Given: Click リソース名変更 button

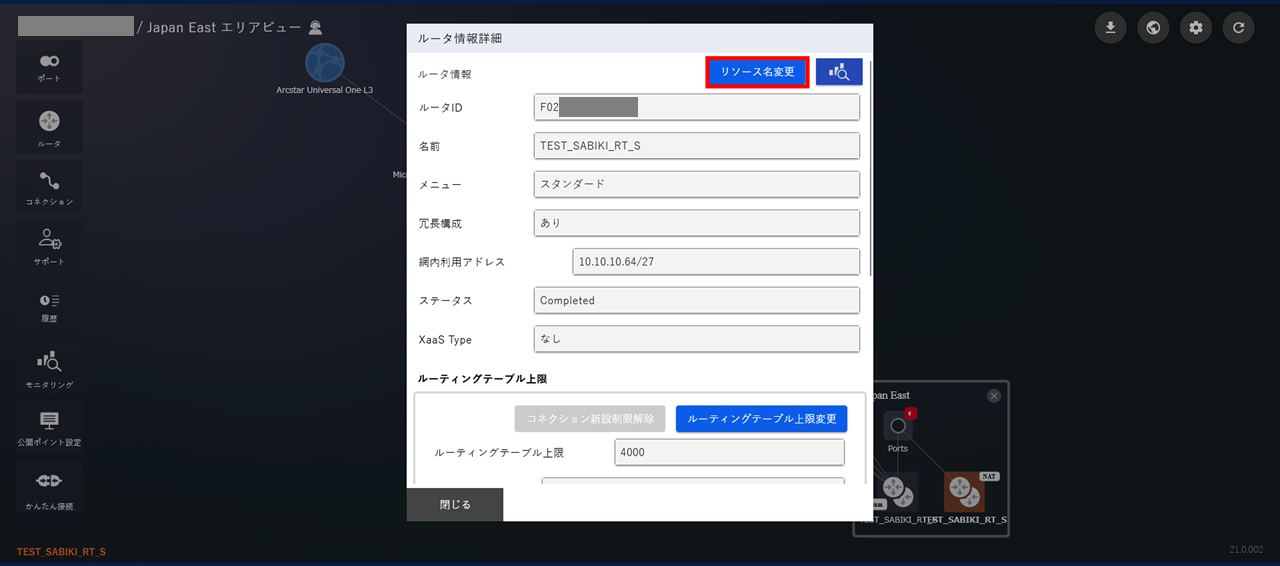Looking at the screenshot, I should pyautogui.click(x=758, y=72).
